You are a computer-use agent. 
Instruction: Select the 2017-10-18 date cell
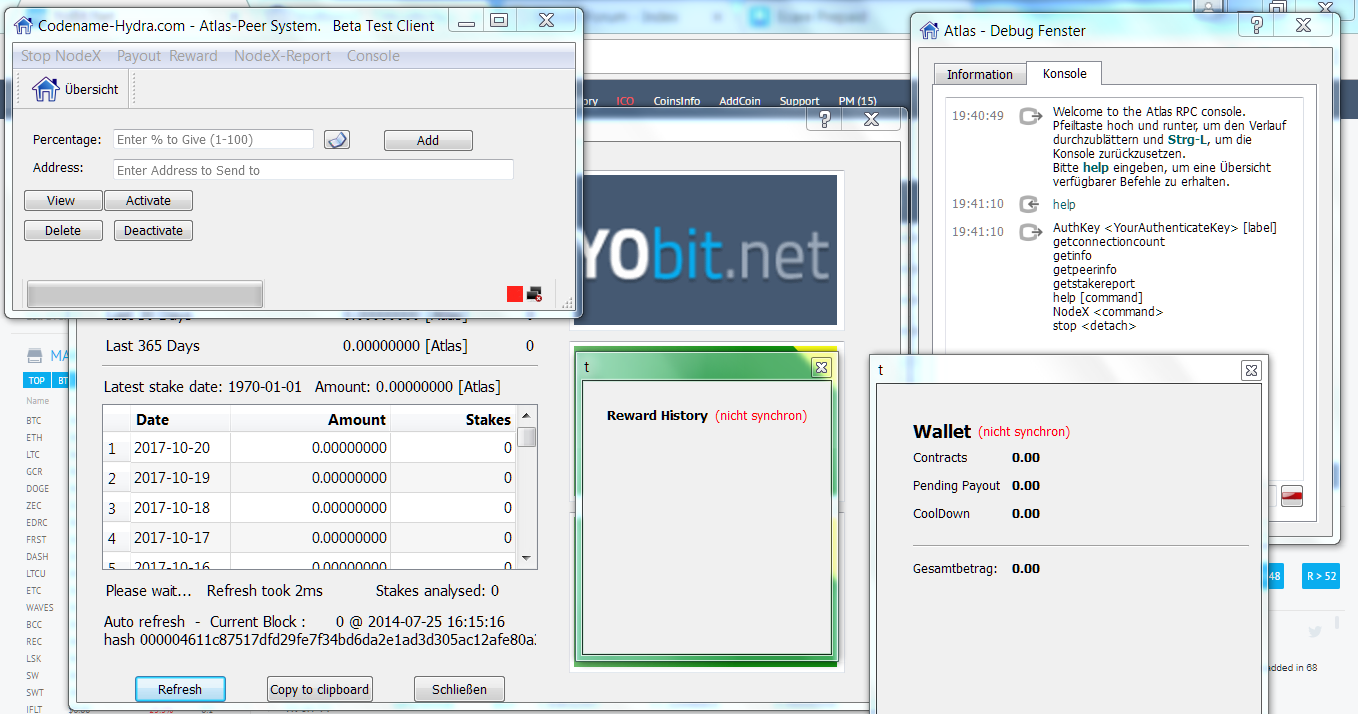180,508
